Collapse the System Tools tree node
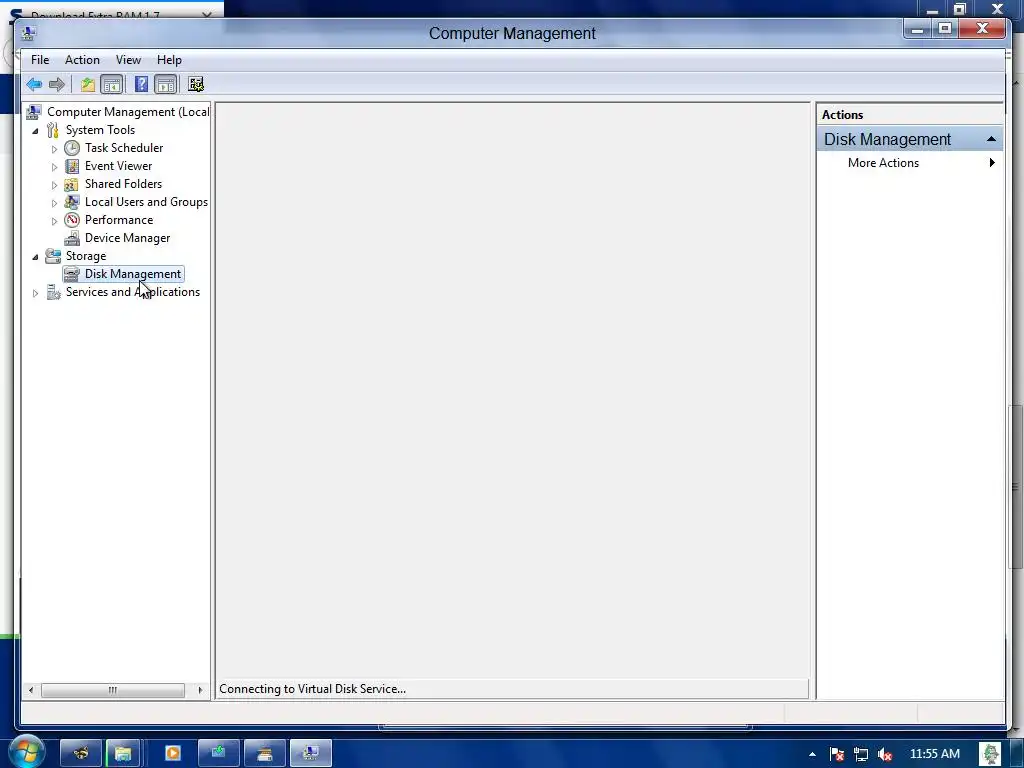Viewport: 1024px width, 768px height. (x=35, y=131)
